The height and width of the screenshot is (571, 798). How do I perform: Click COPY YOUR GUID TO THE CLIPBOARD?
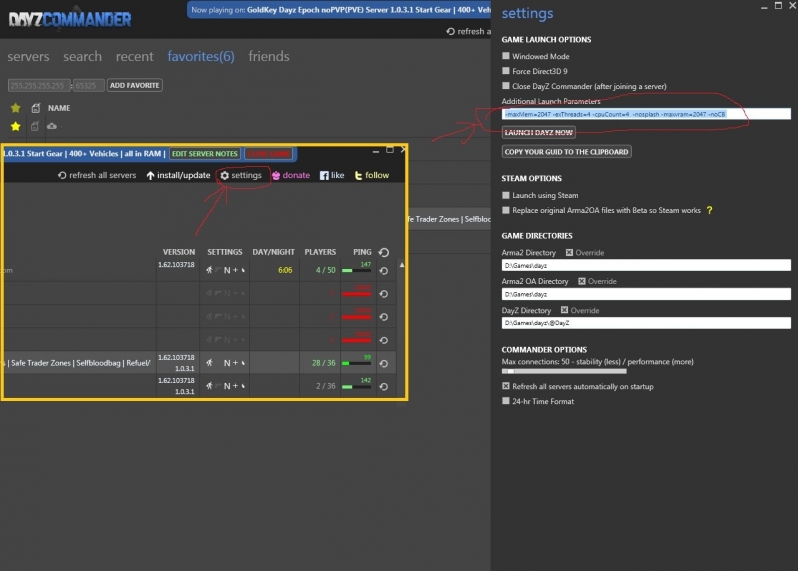tap(566, 152)
